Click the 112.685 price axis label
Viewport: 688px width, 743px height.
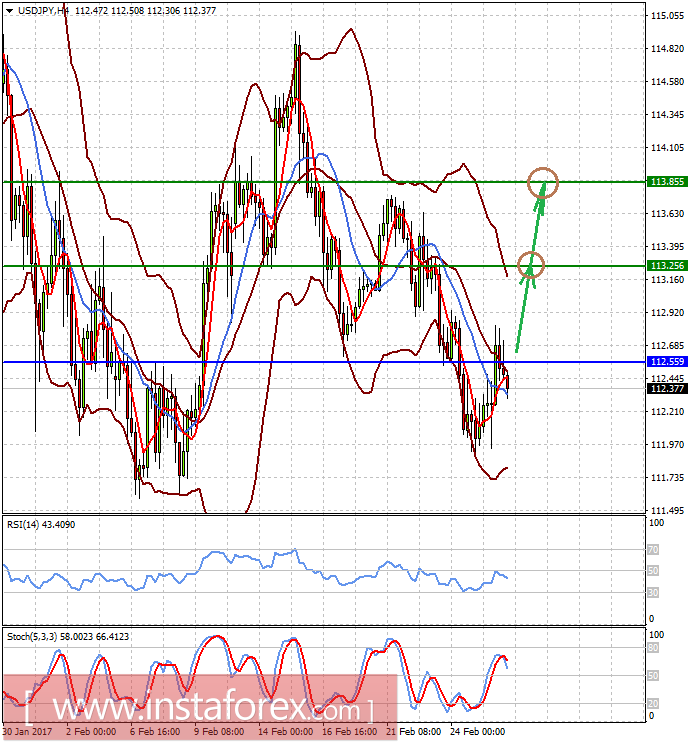click(668, 346)
